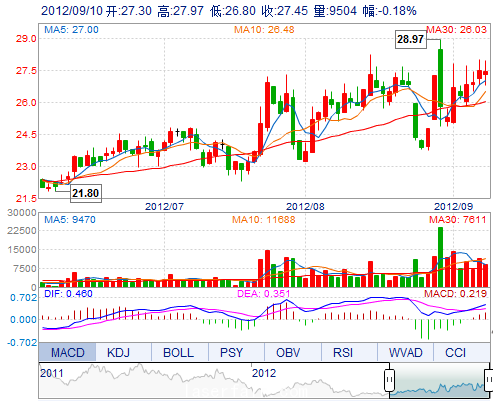
Task: Select the MACD indicator tab
Action: 67,352
